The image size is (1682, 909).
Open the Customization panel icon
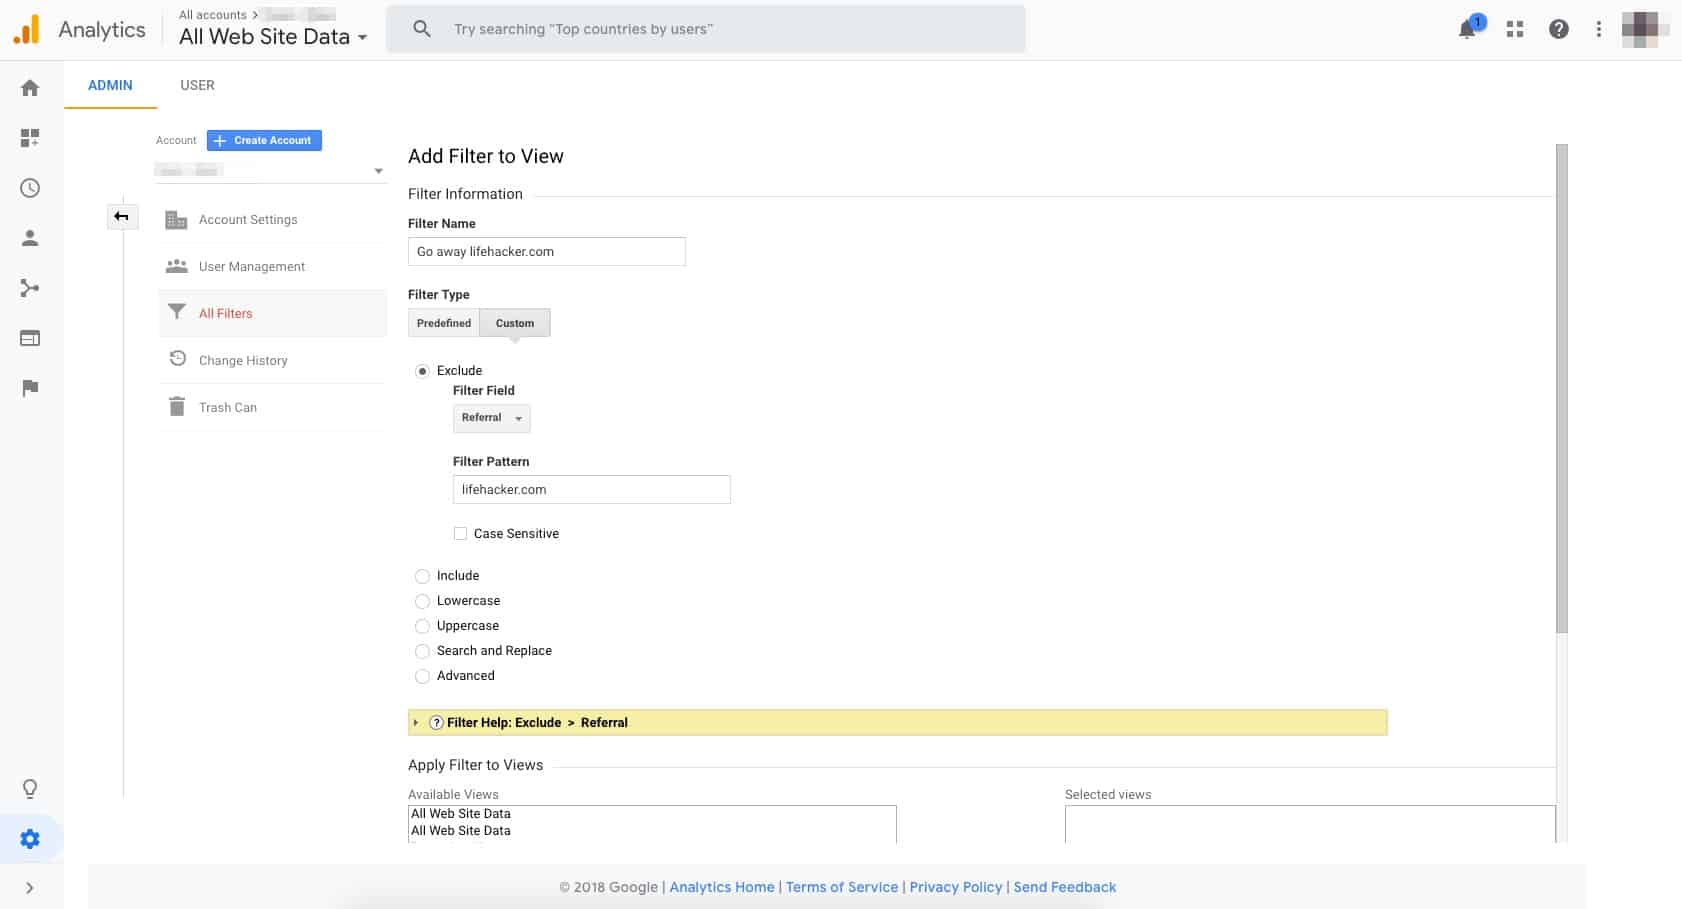(x=30, y=138)
